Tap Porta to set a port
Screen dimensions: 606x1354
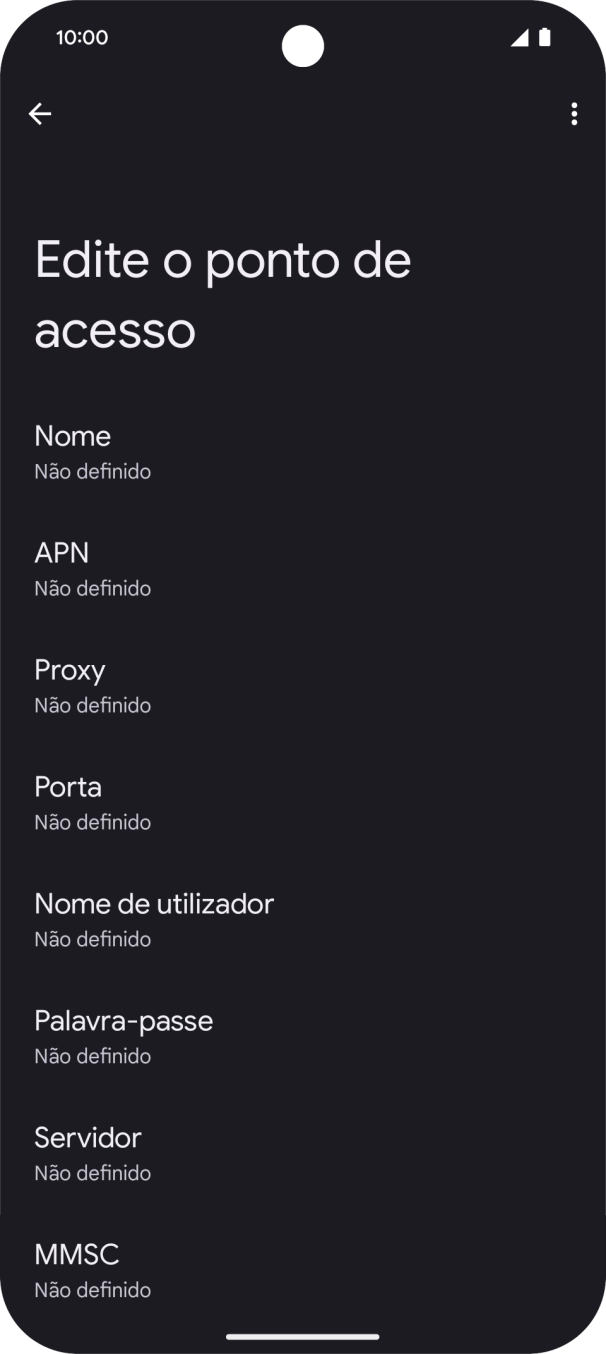(x=303, y=802)
